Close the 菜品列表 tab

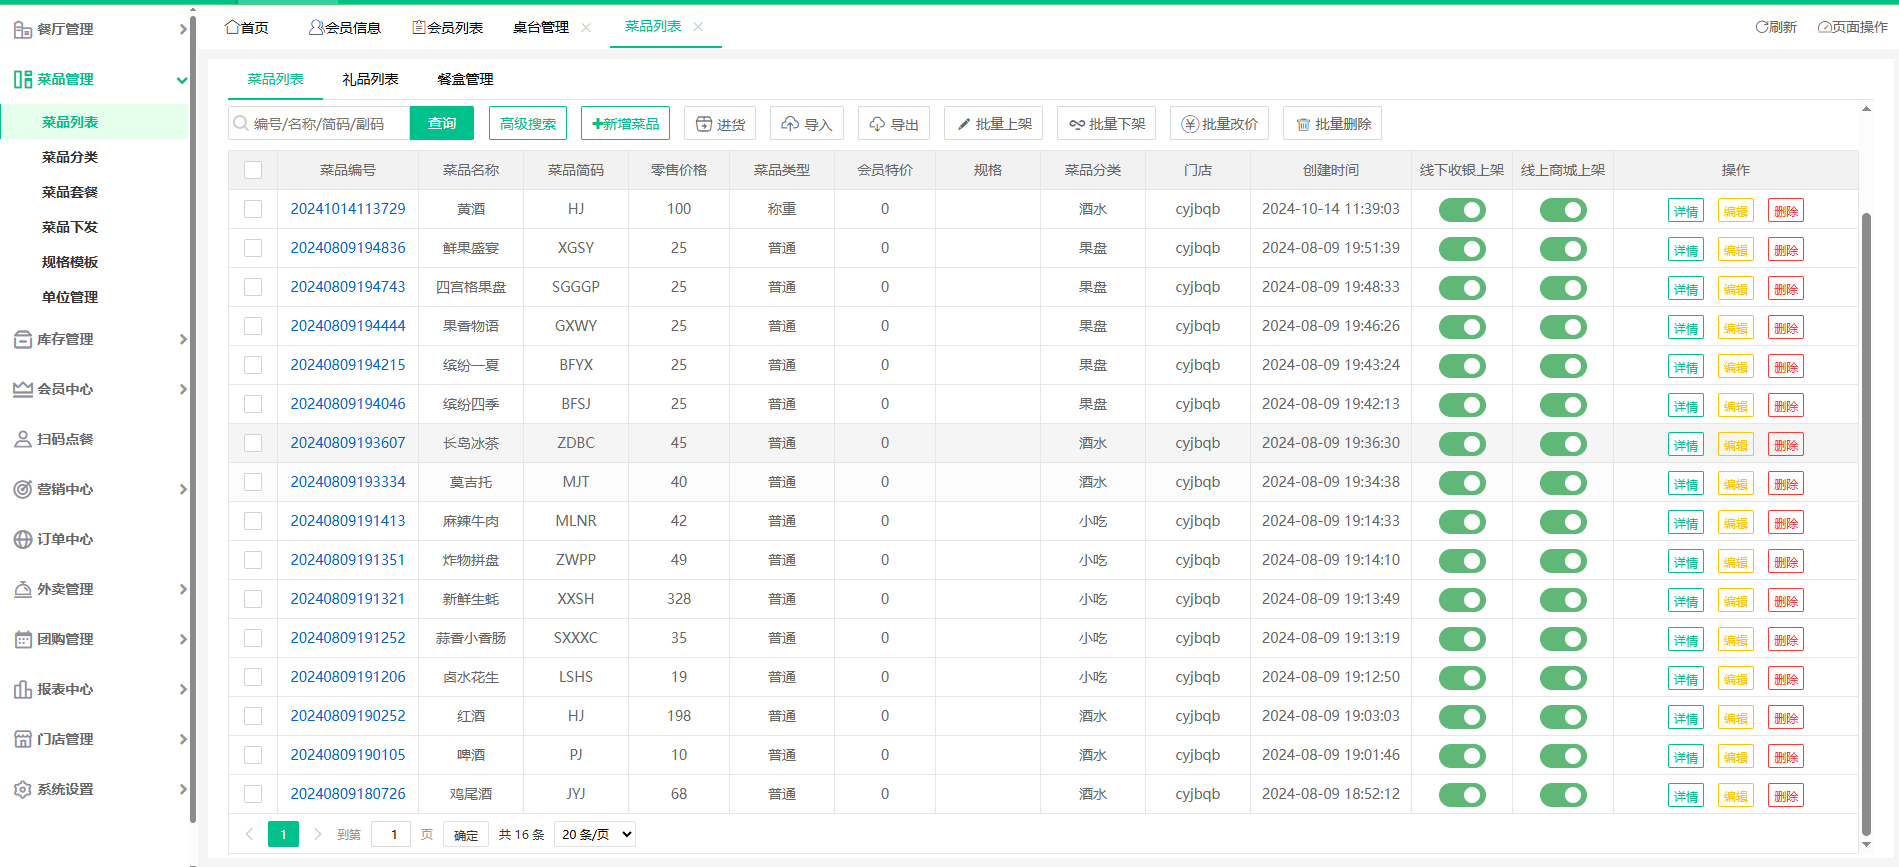click(x=698, y=27)
